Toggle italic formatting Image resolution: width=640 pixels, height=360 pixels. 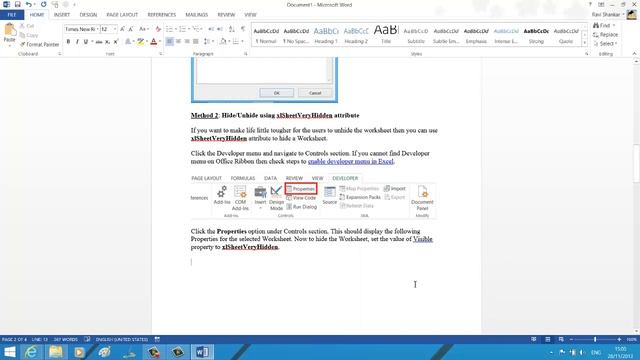click(x=77, y=42)
